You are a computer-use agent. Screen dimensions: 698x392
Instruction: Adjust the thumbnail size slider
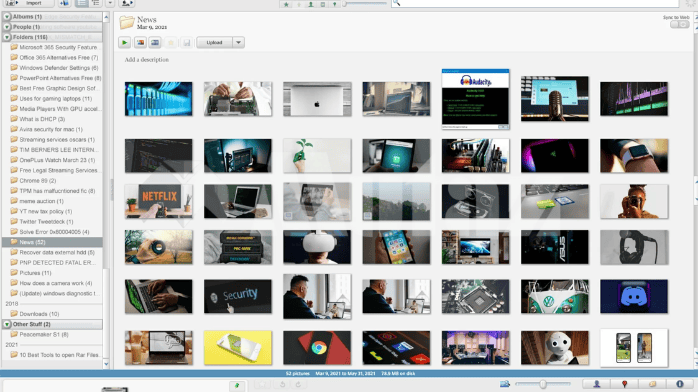pyautogui.click(x=543, y=384)
